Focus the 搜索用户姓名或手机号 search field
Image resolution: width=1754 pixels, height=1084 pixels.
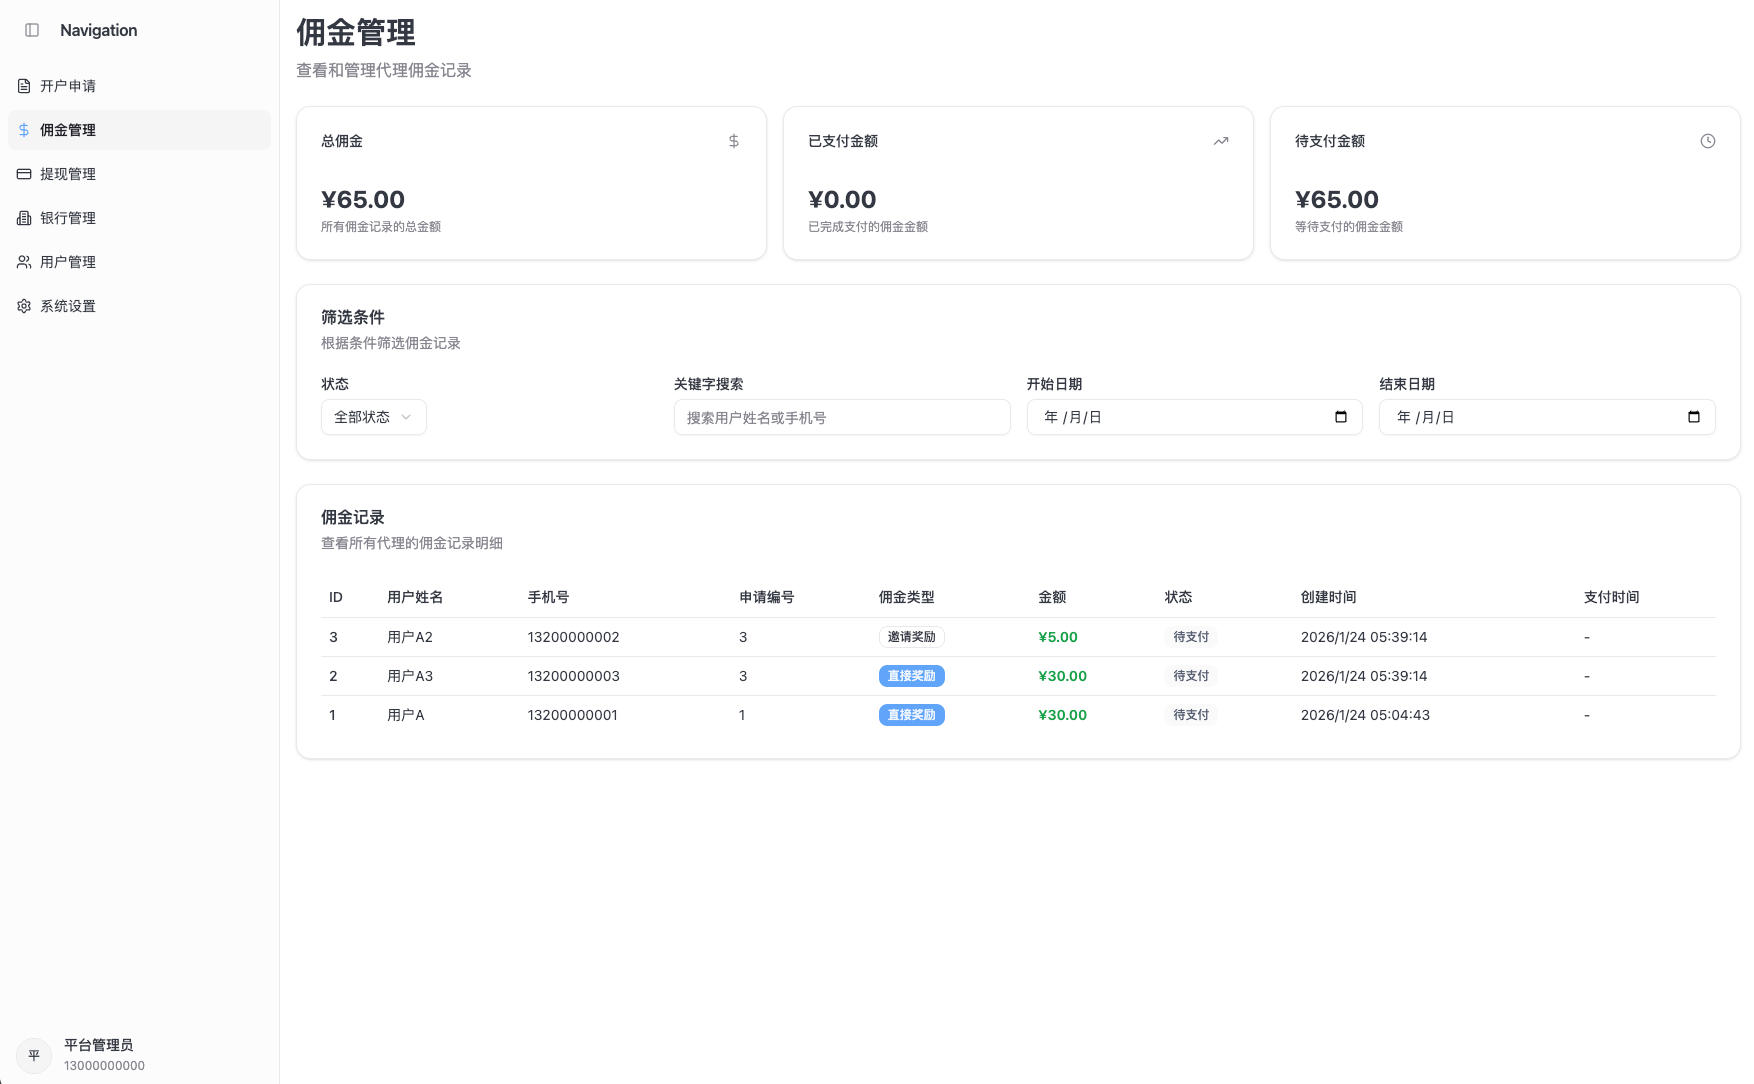coord(841,417)
